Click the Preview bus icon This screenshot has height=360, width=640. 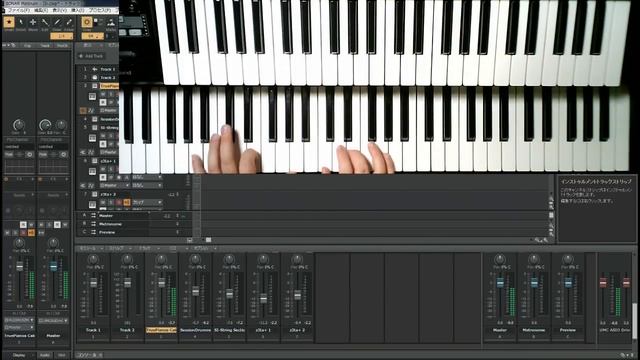(x=93, y=232)
